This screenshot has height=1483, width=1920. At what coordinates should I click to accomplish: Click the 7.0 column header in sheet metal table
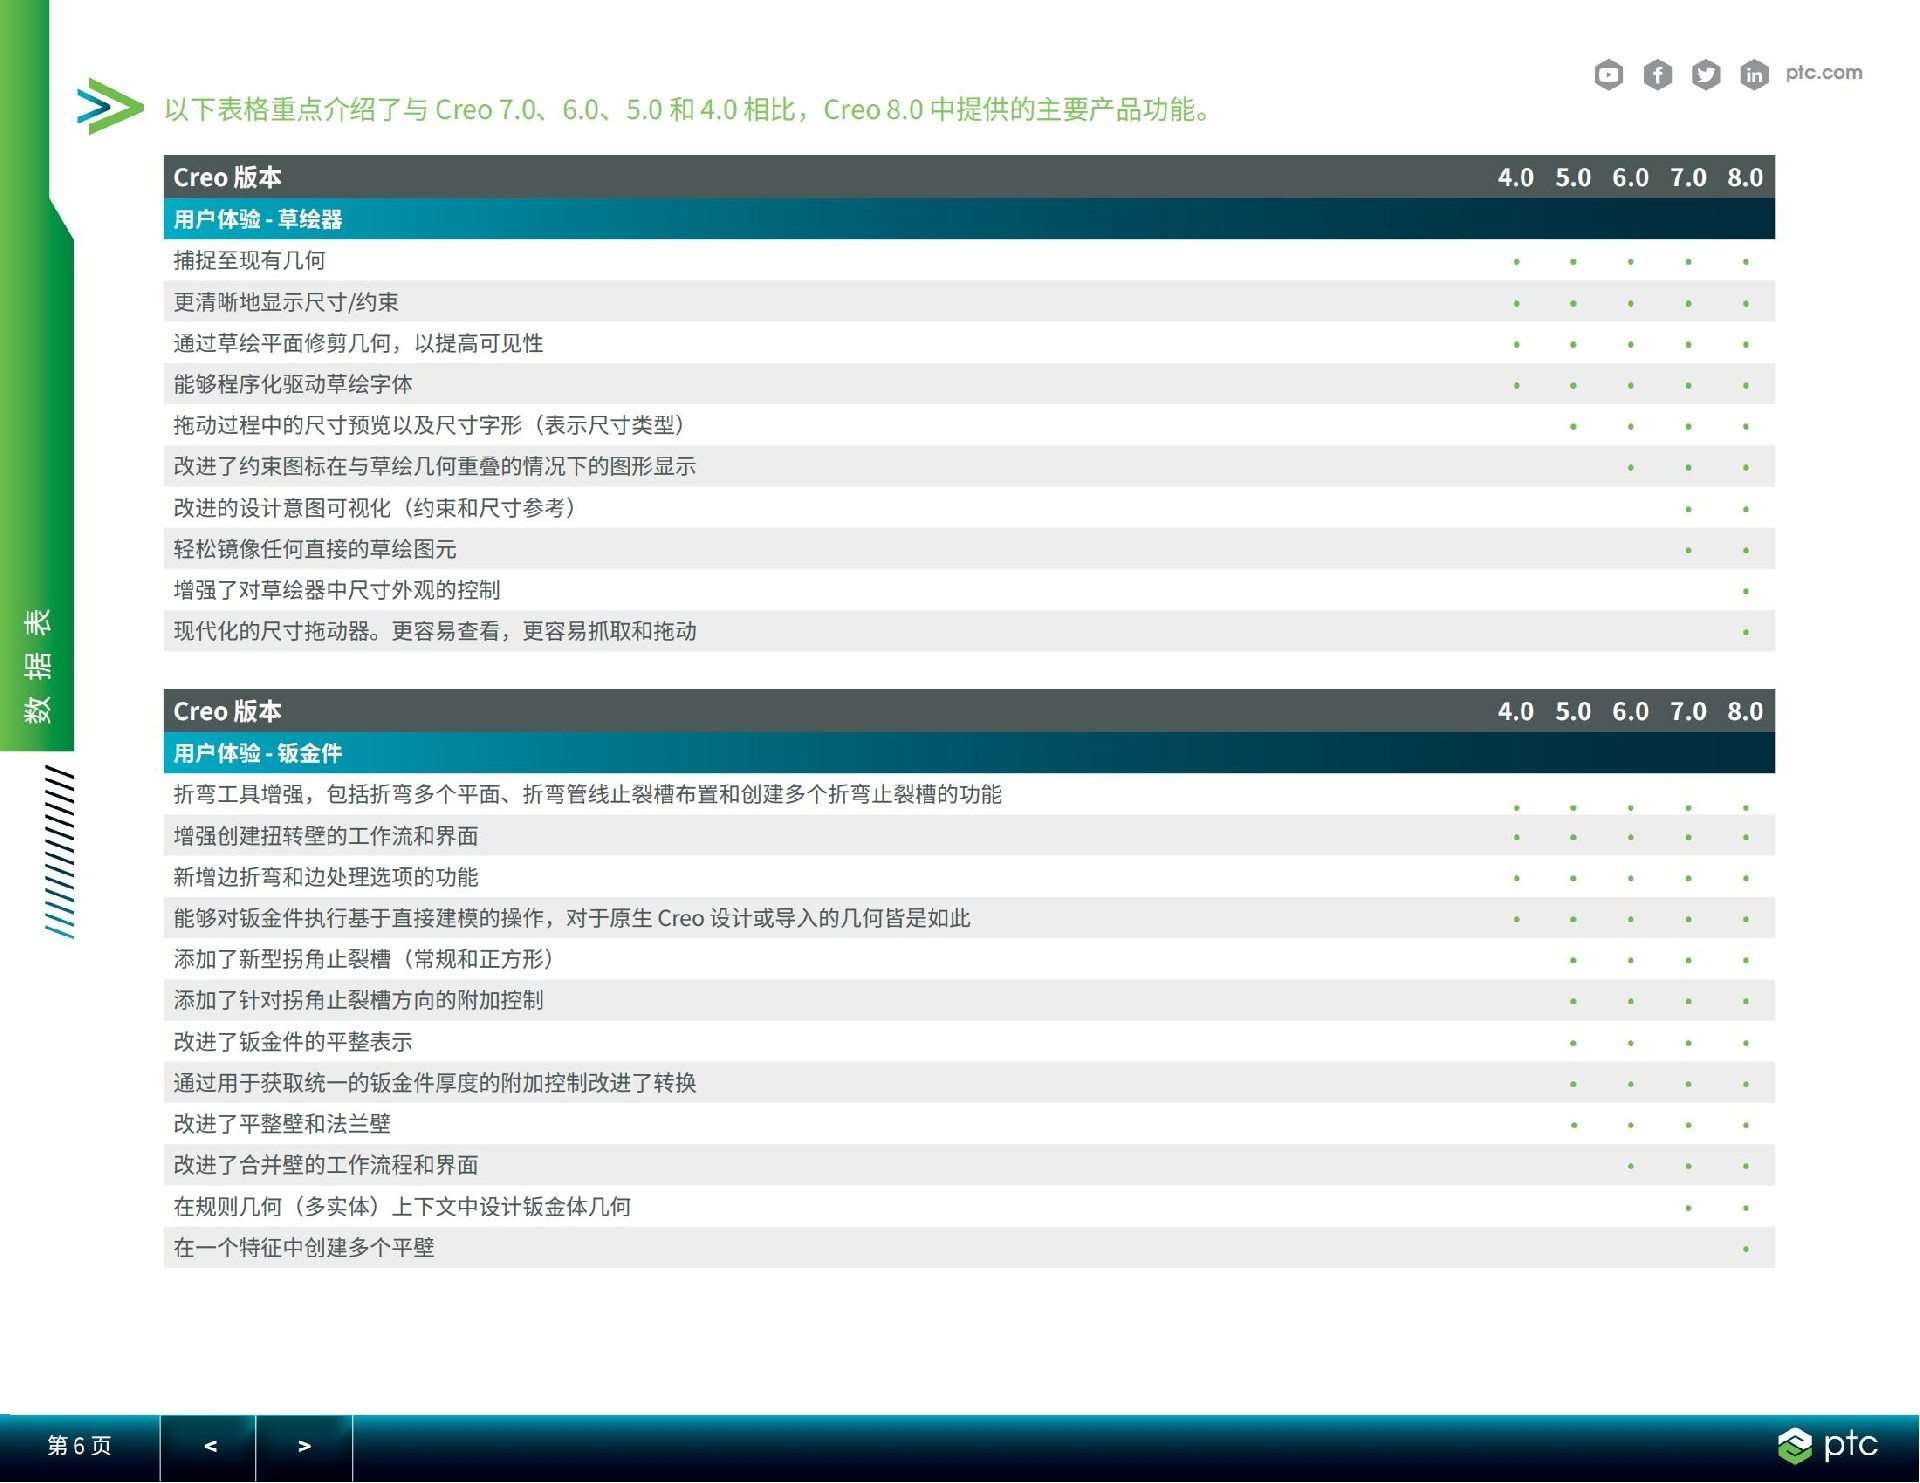tap(1688, 711)
